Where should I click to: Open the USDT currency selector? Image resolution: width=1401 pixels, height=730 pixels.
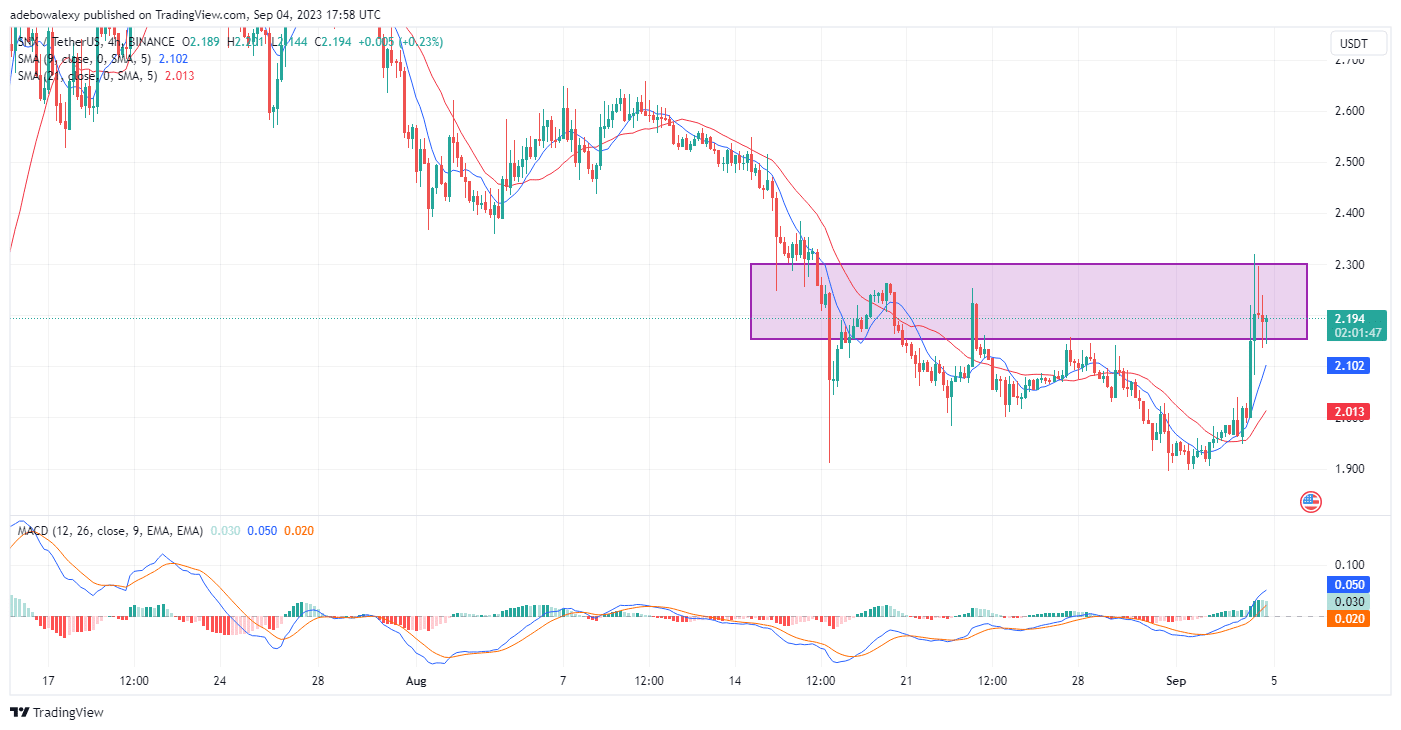pos(1358,43)
